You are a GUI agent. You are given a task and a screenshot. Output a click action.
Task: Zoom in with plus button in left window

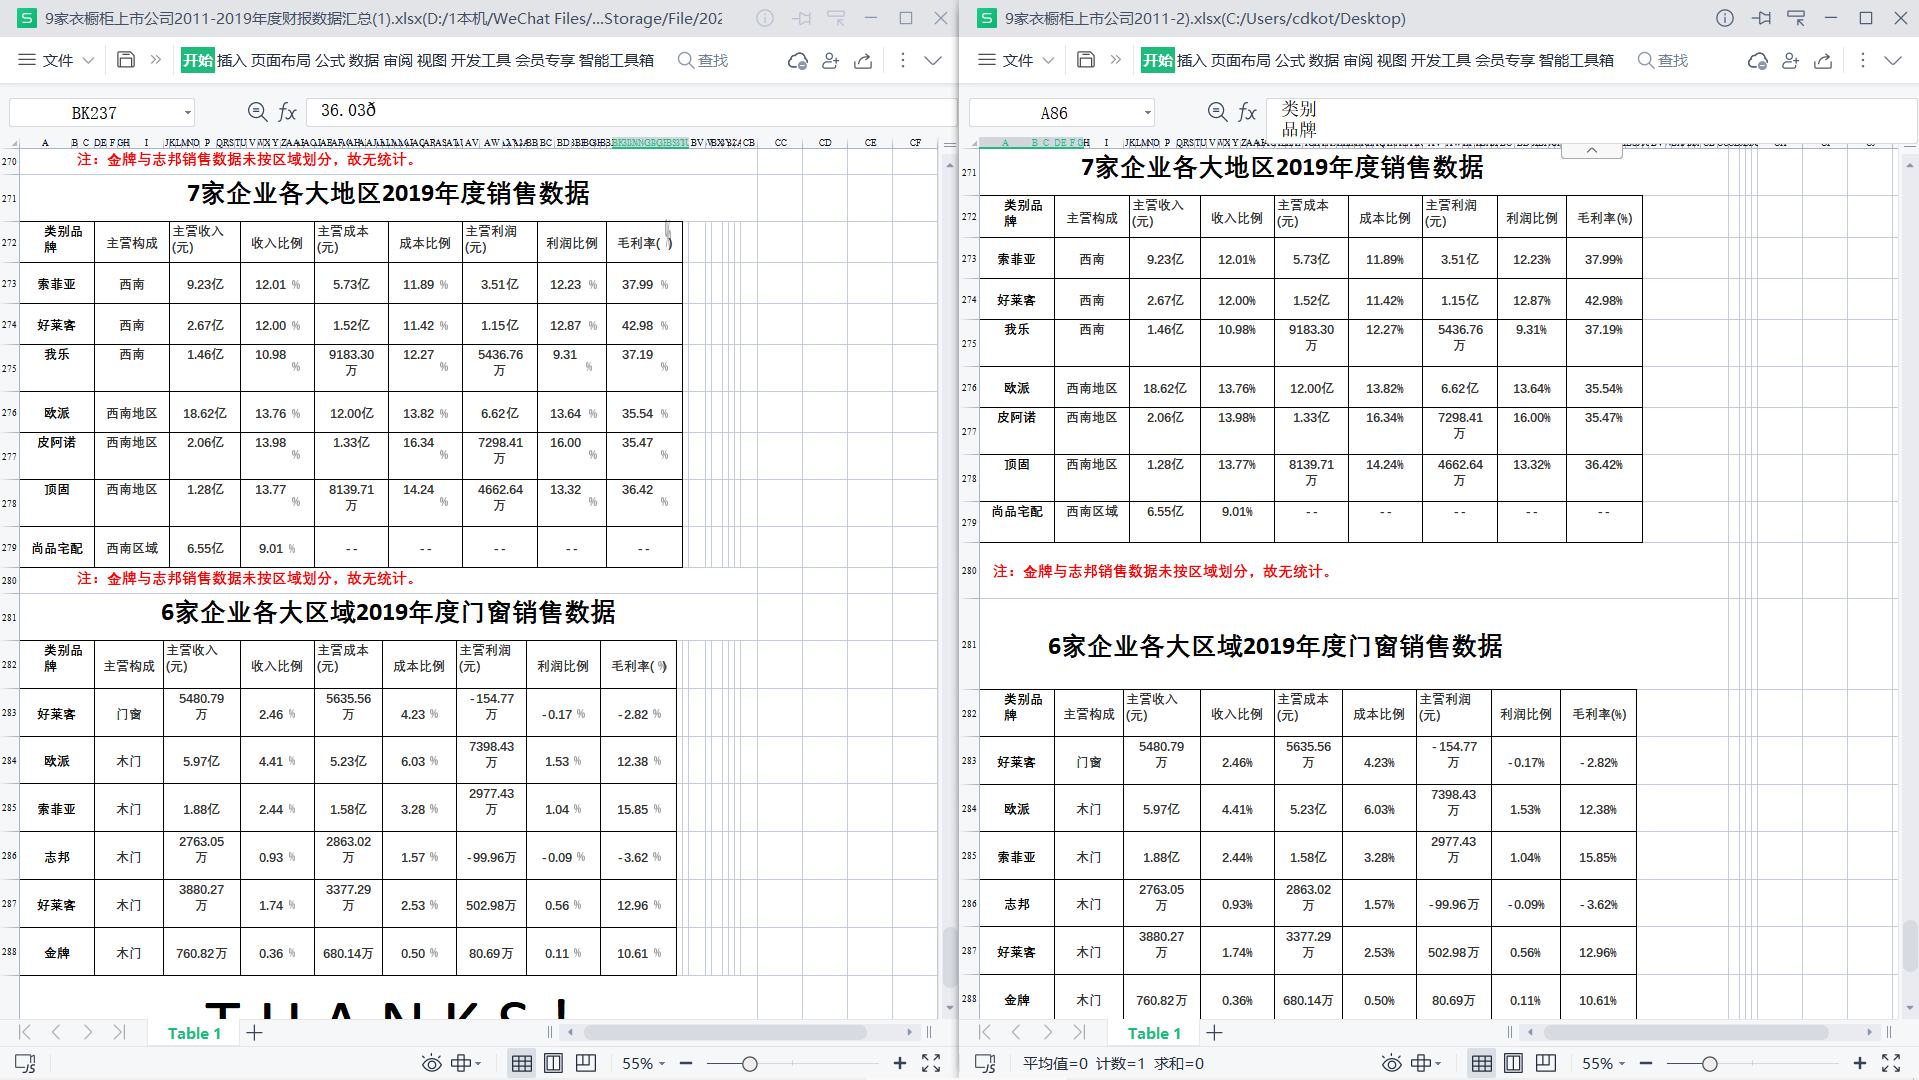coord(899,1063)
